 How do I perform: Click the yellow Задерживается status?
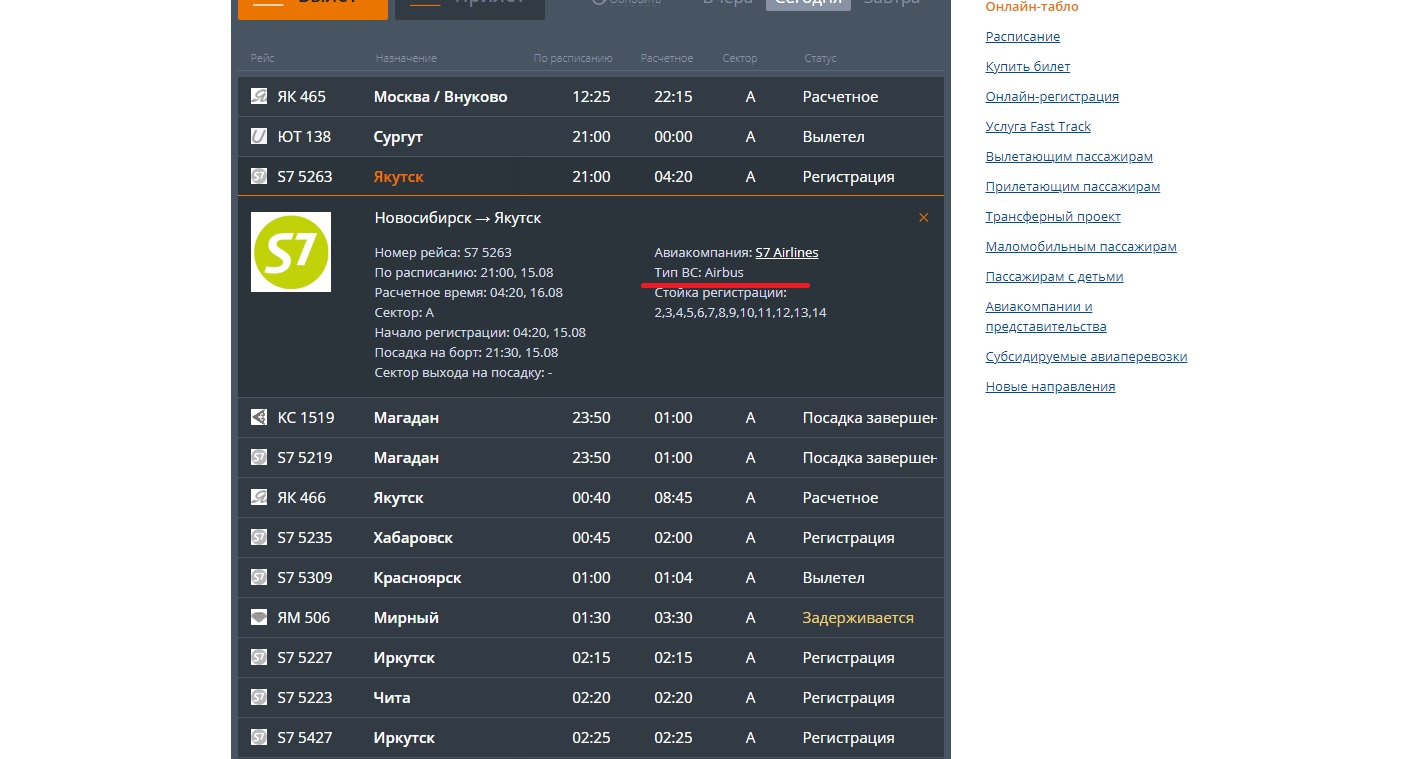(858, 618)
